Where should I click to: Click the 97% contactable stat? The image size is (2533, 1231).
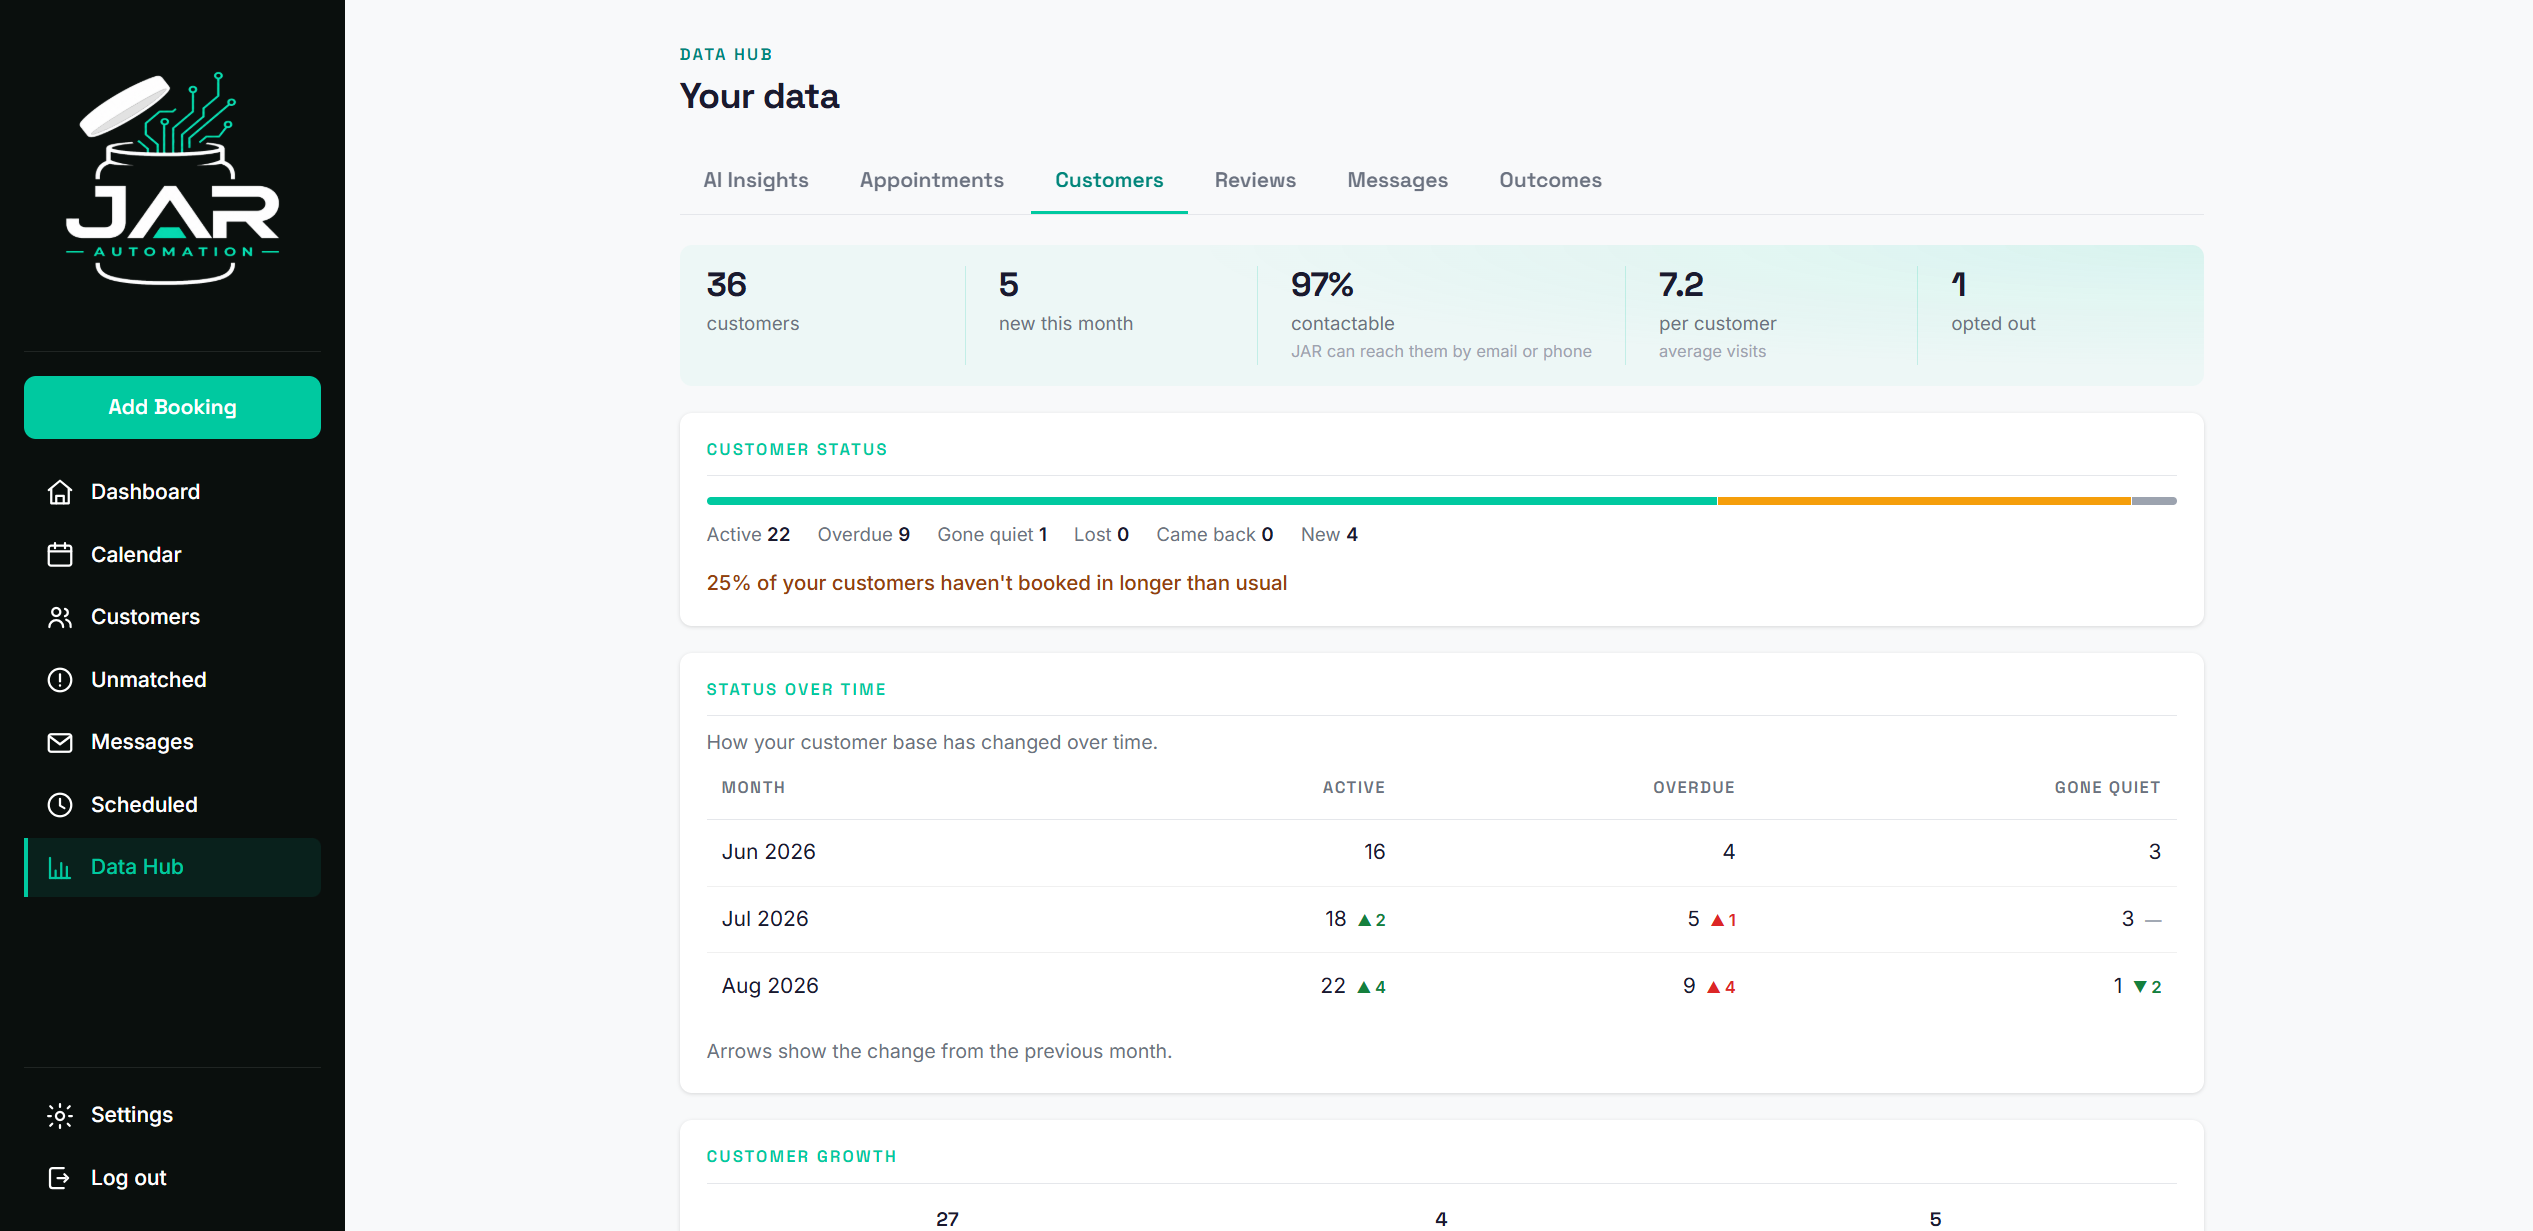[x=1441, y=314]
